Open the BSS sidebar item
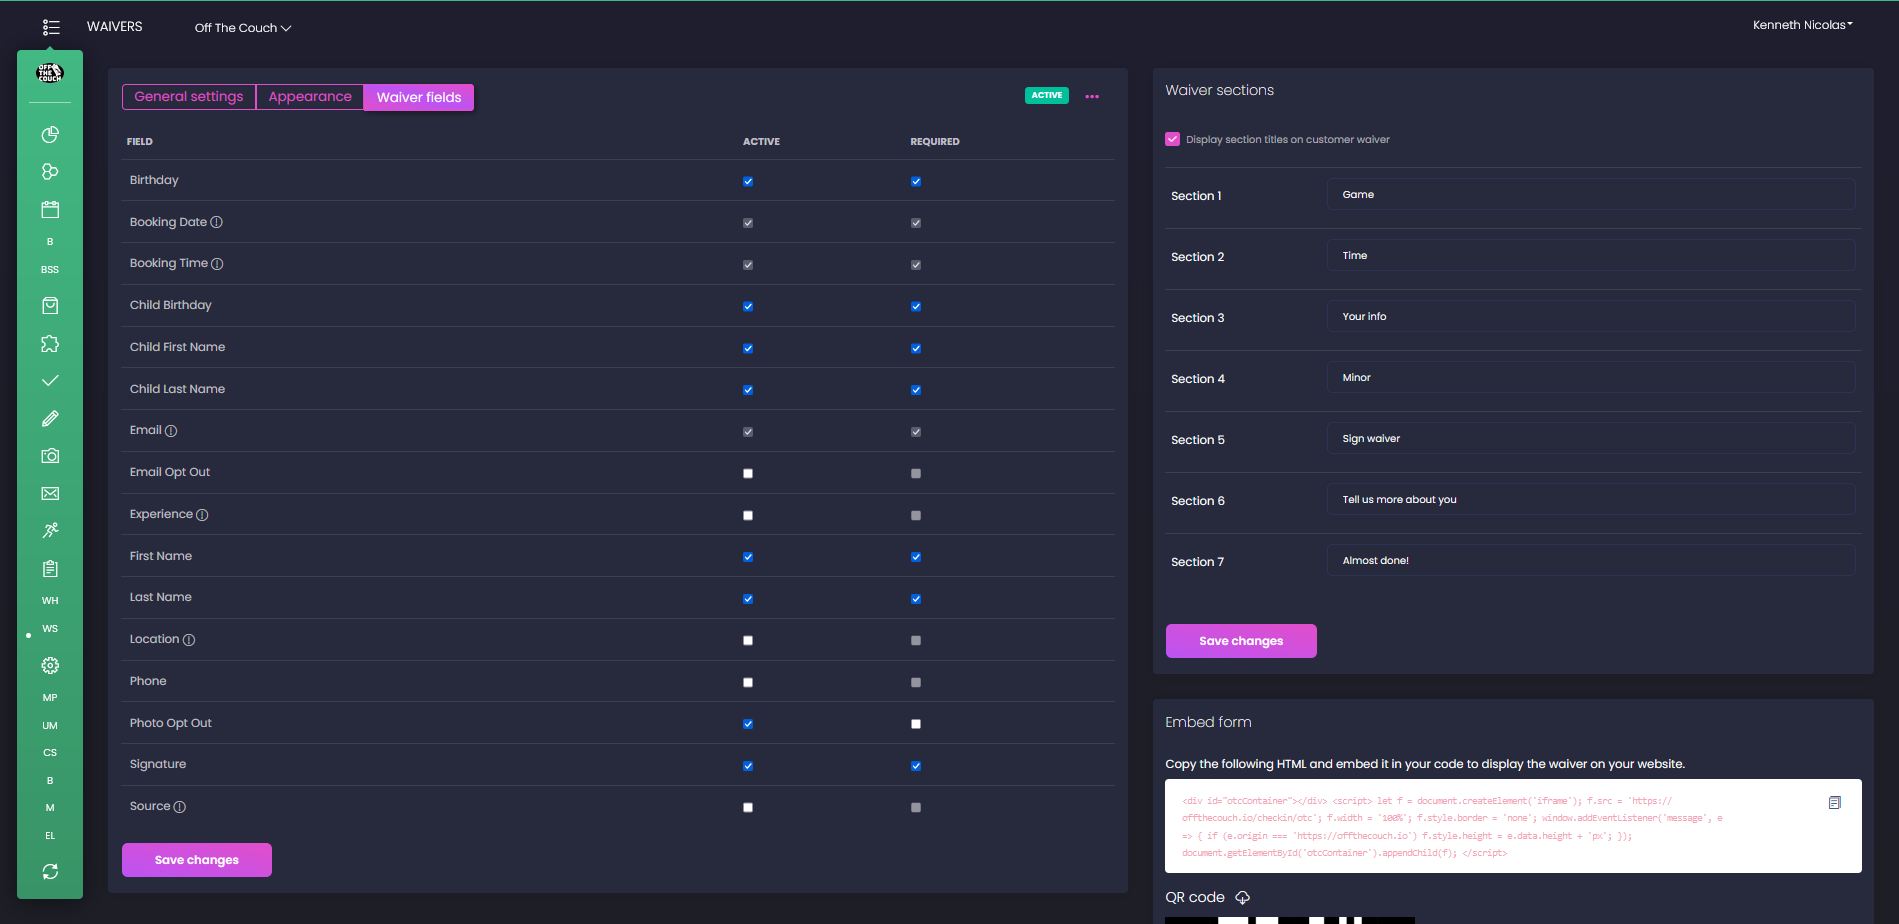The image size is (1899, 924). 50,270
